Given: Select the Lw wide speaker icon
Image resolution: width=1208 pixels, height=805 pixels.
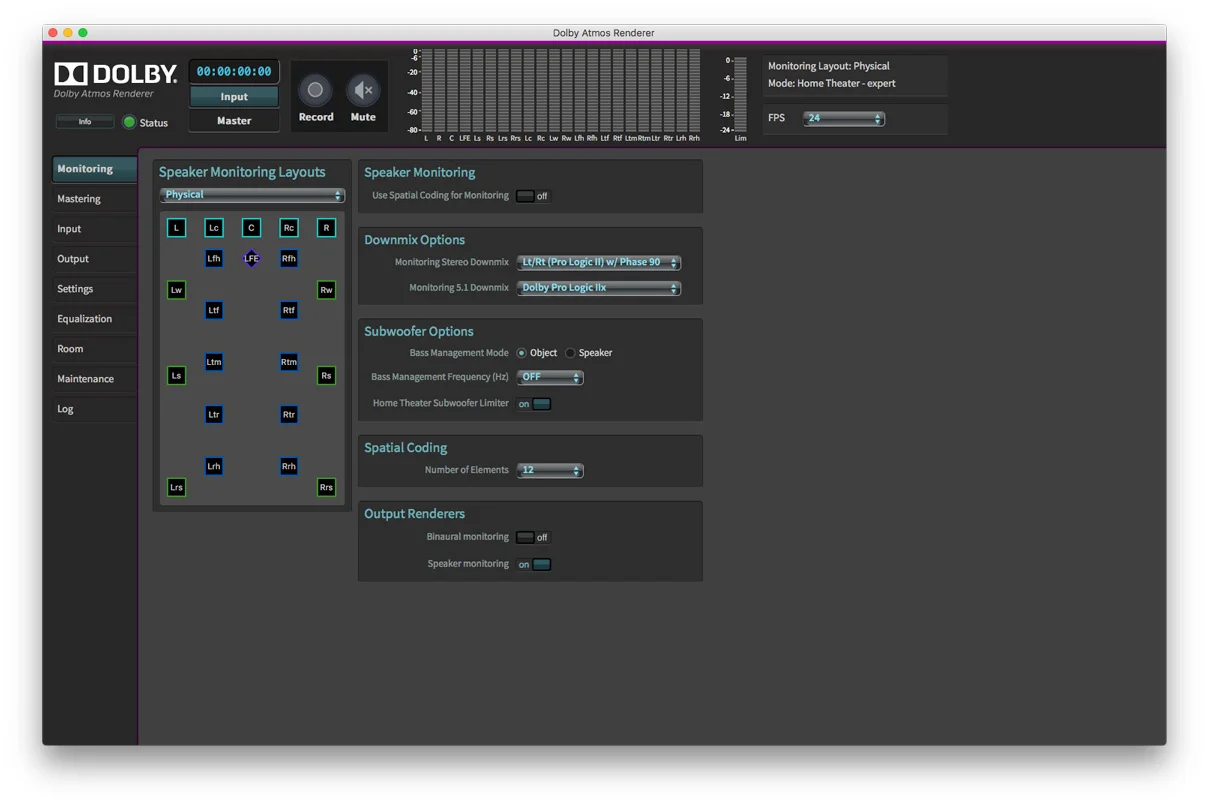Looking at the screenshot, I should 177,290.
